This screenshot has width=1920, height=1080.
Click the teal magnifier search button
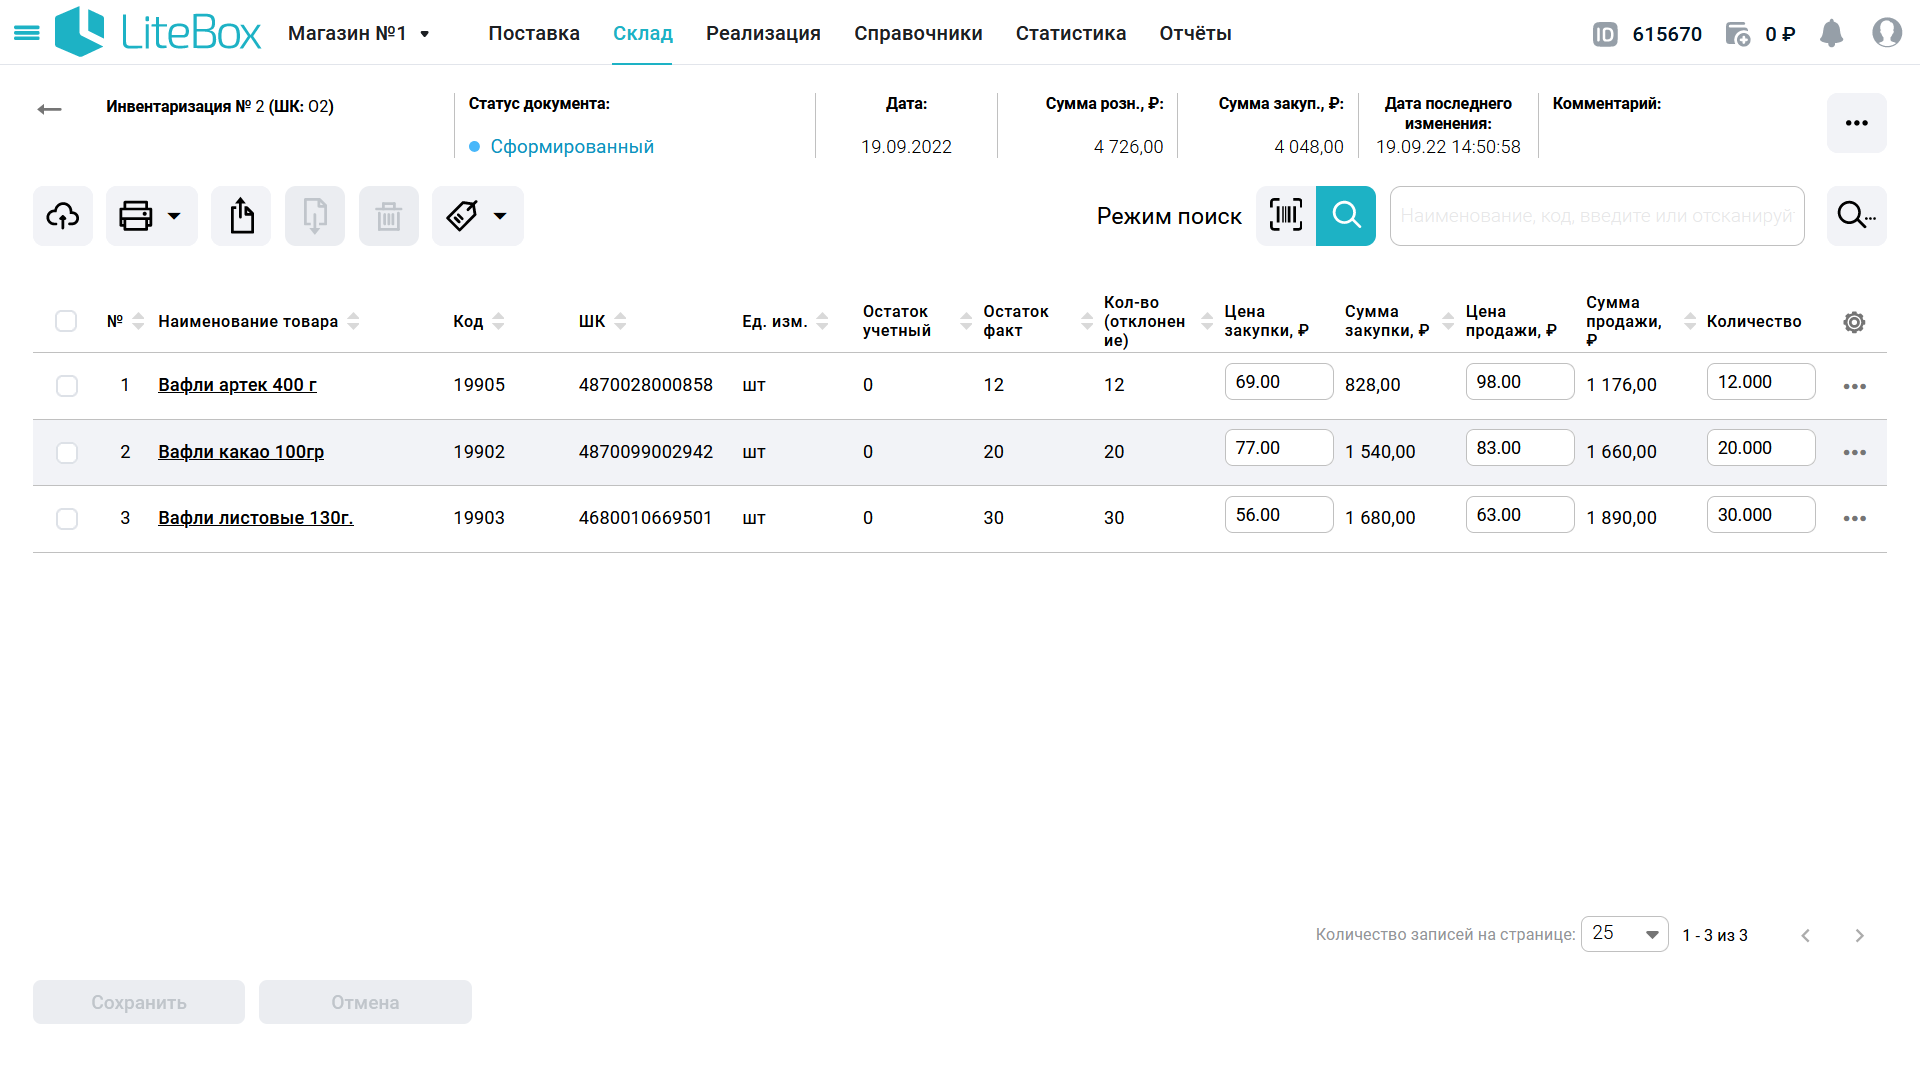click(1346, 216)
